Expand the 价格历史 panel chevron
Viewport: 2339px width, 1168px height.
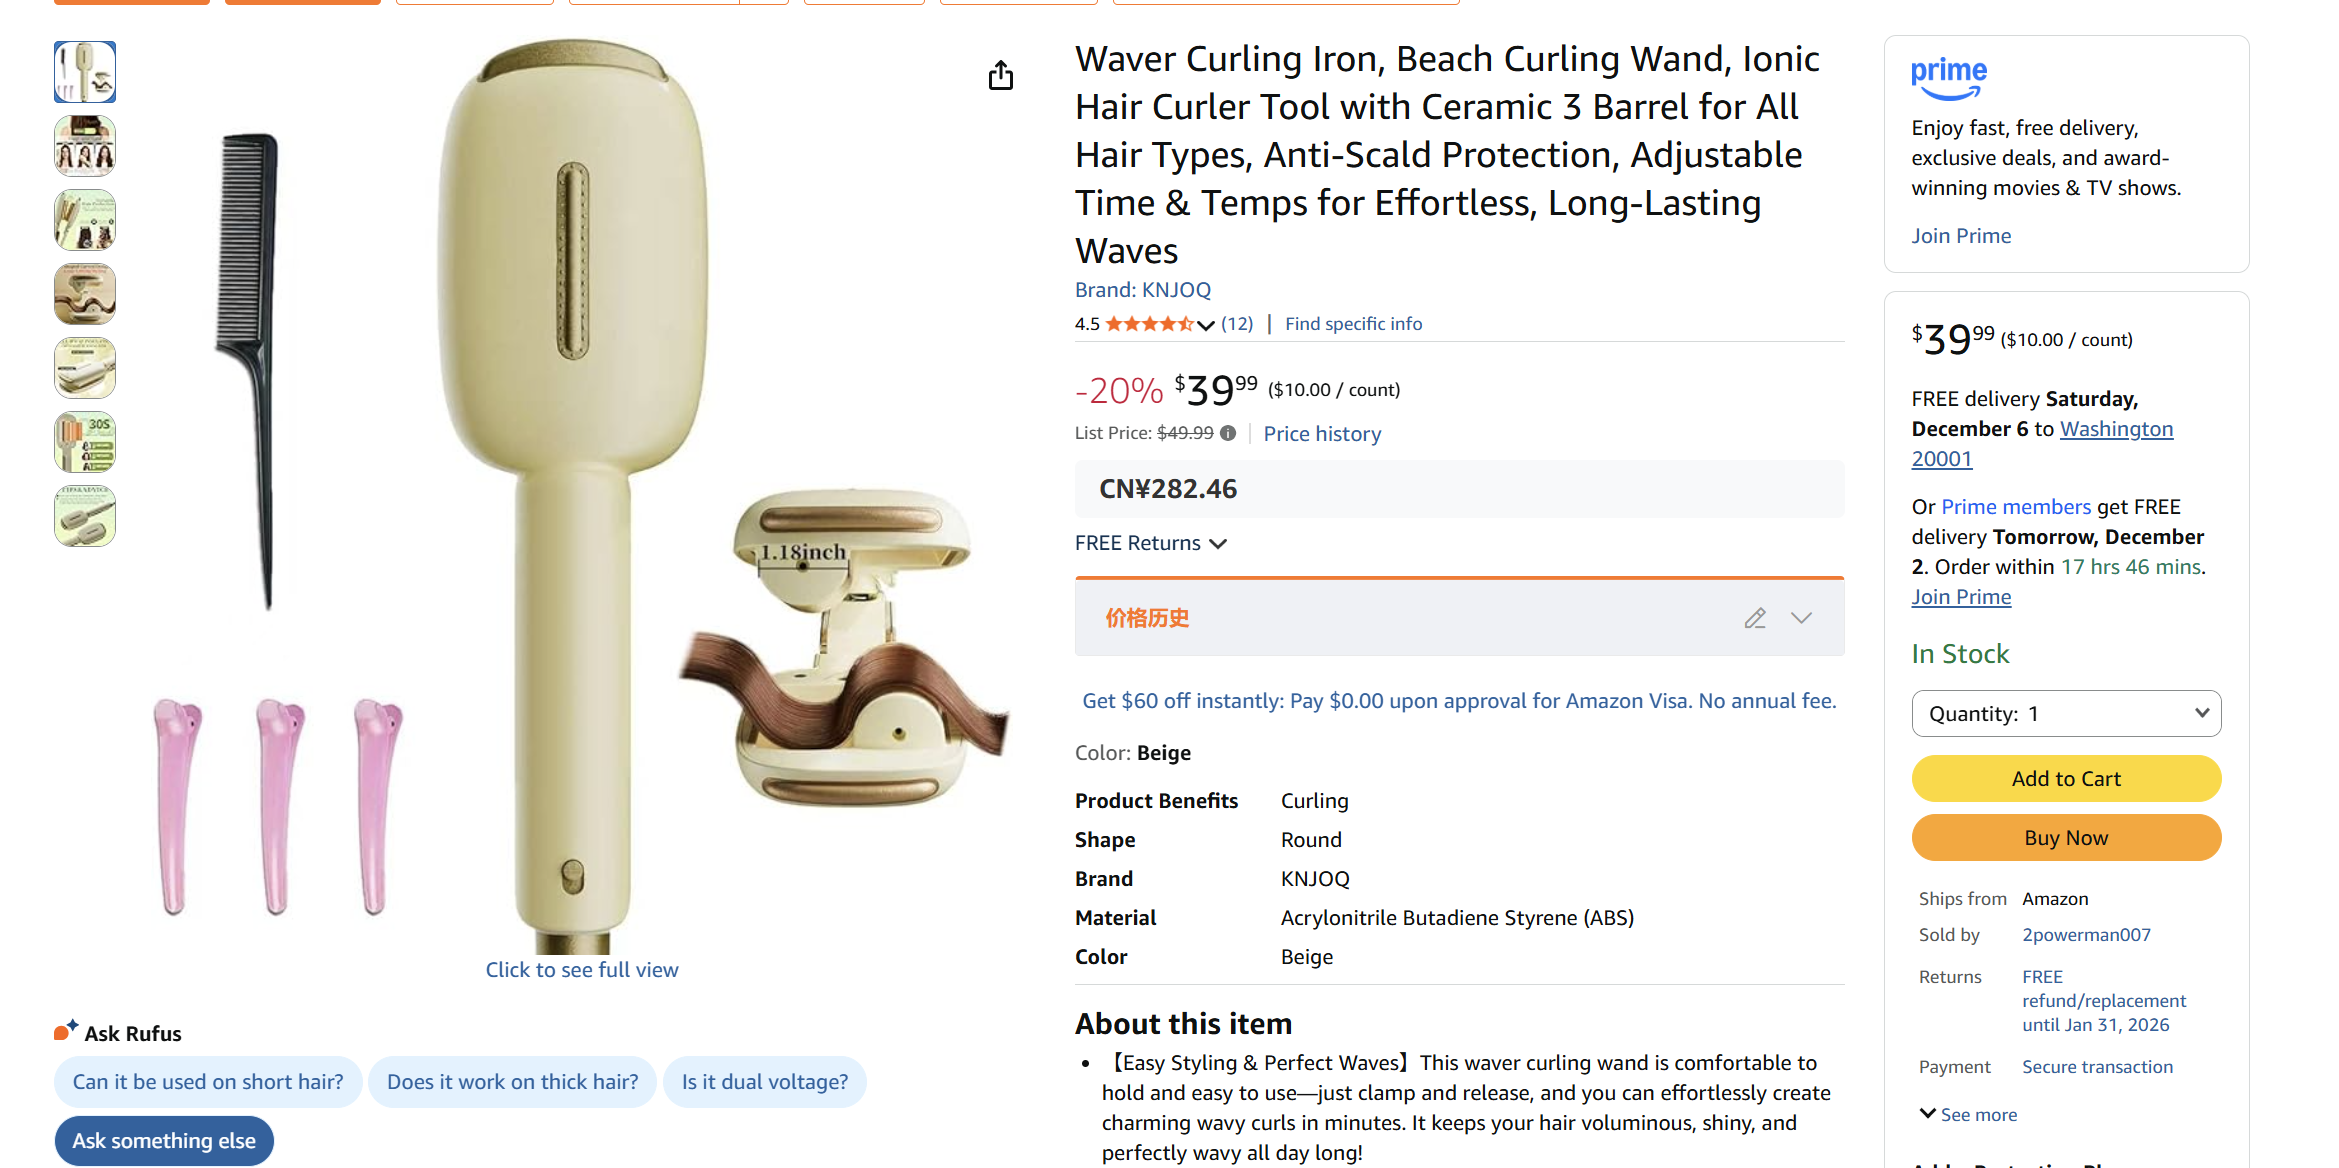pyautogui.click(x=1801, y=618)
